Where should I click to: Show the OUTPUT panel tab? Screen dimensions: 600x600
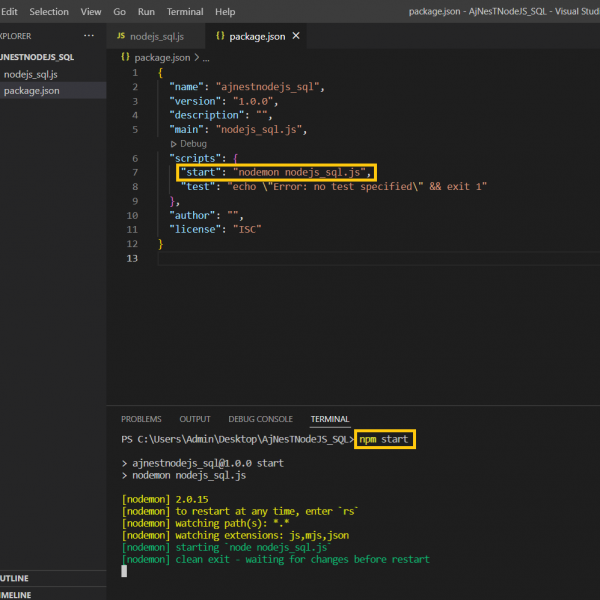195,419
